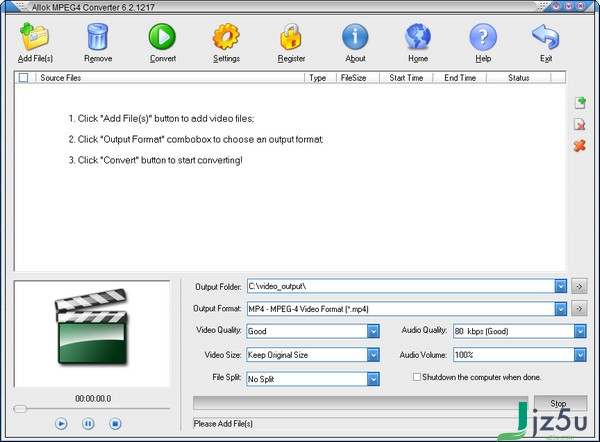Click the 00:00:00.0 time display
600x442 pixels.
93,399
